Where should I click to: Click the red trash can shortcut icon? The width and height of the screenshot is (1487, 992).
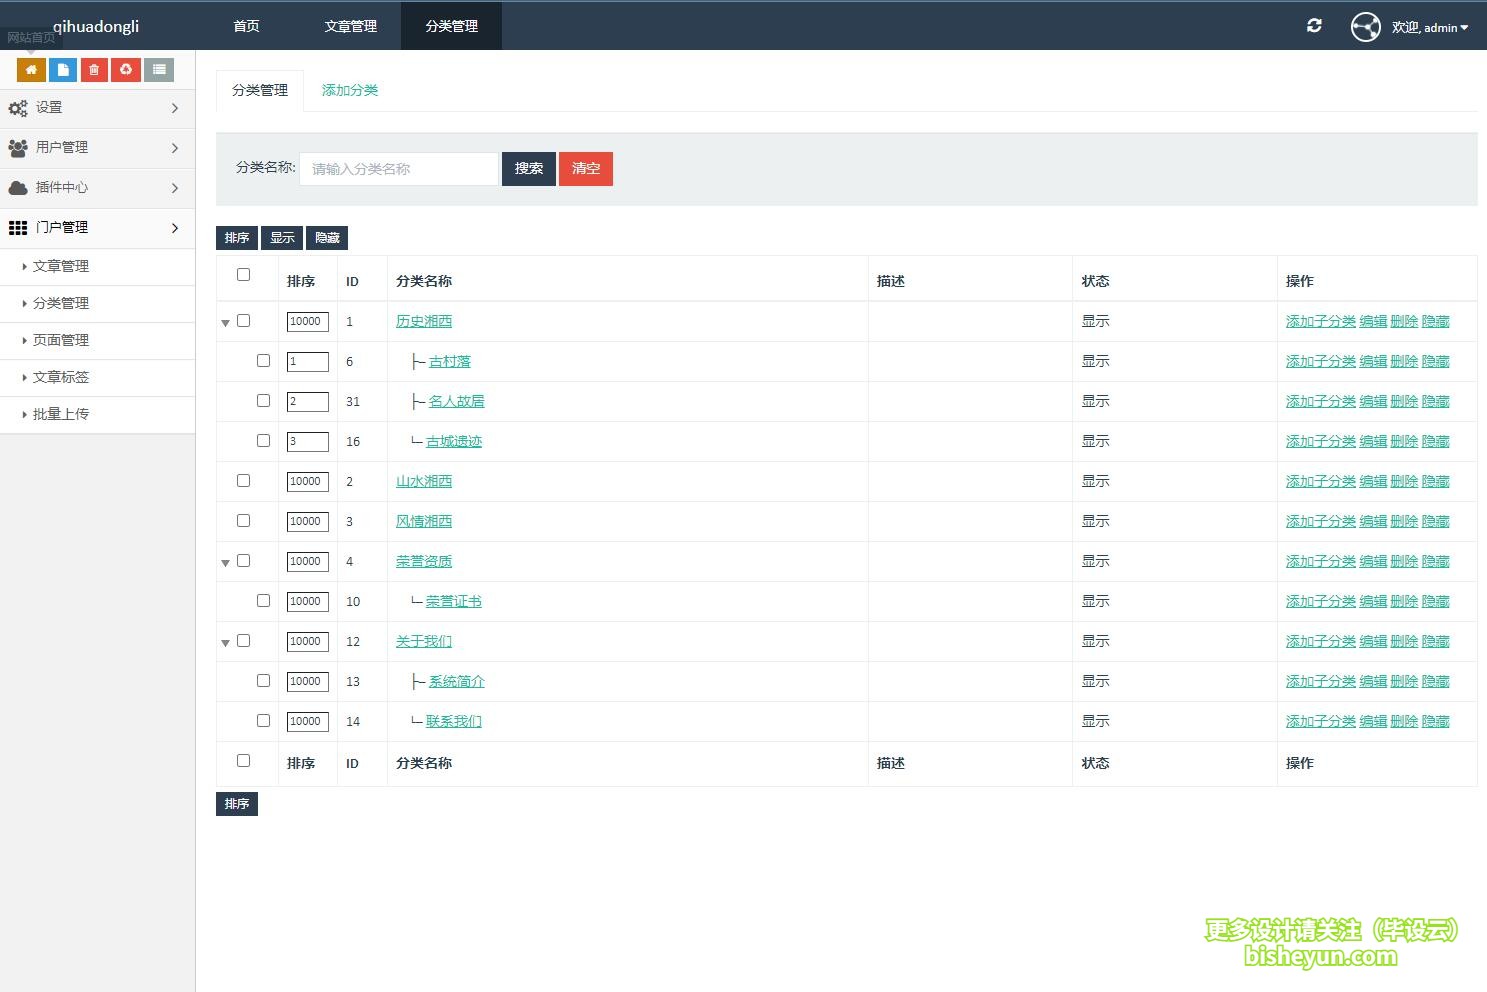94,70
